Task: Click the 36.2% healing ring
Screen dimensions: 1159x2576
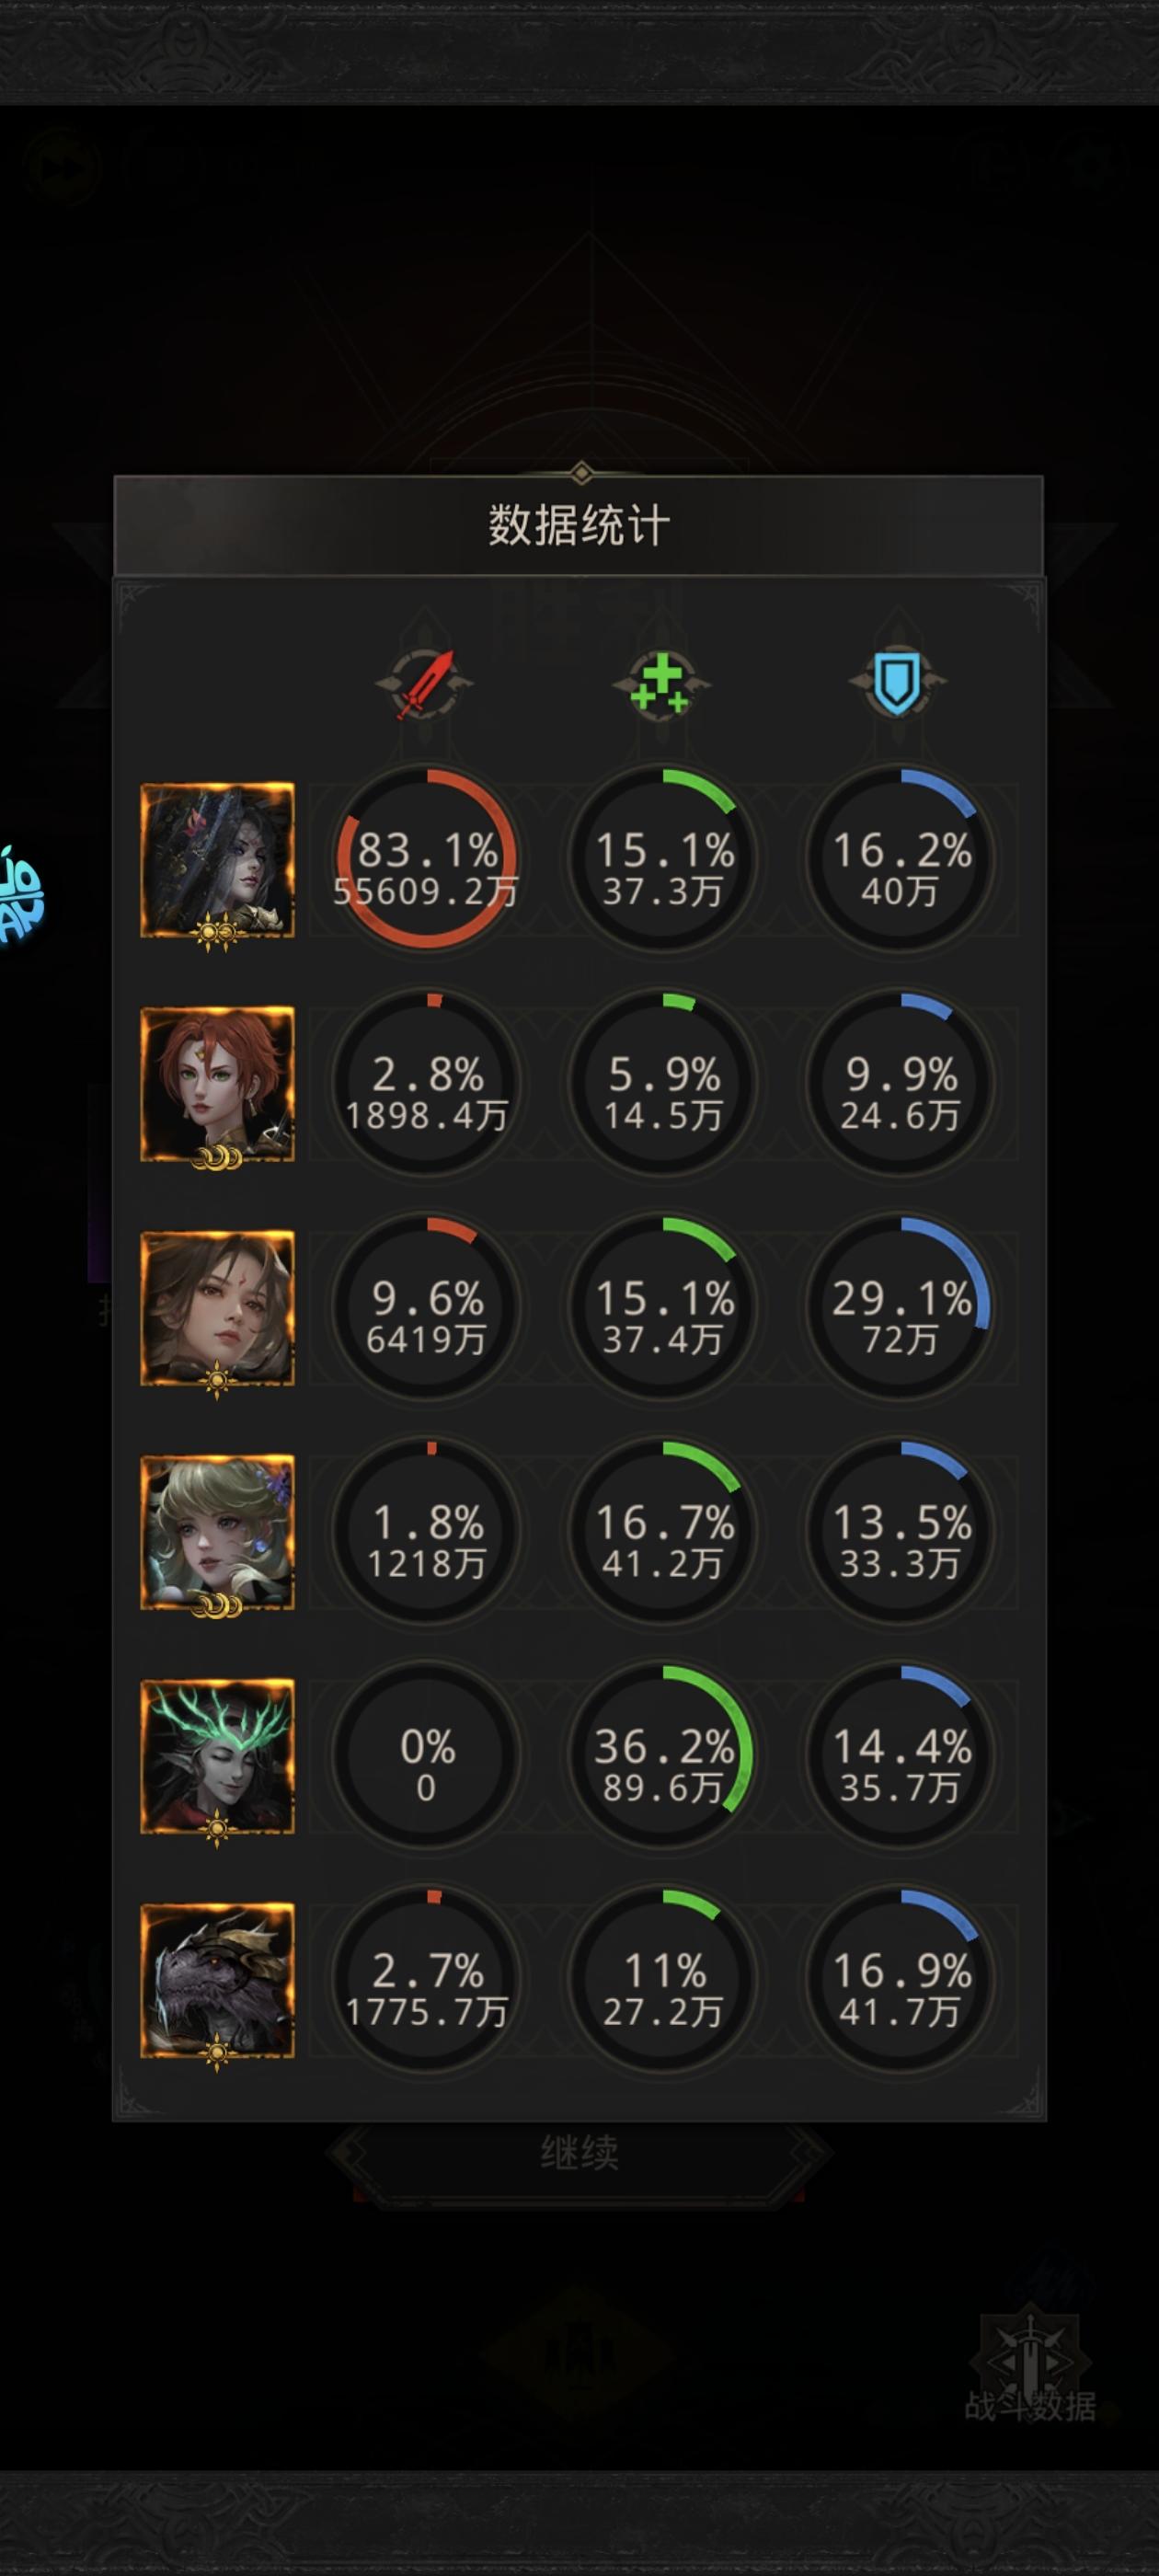Action: [662, 1755]
